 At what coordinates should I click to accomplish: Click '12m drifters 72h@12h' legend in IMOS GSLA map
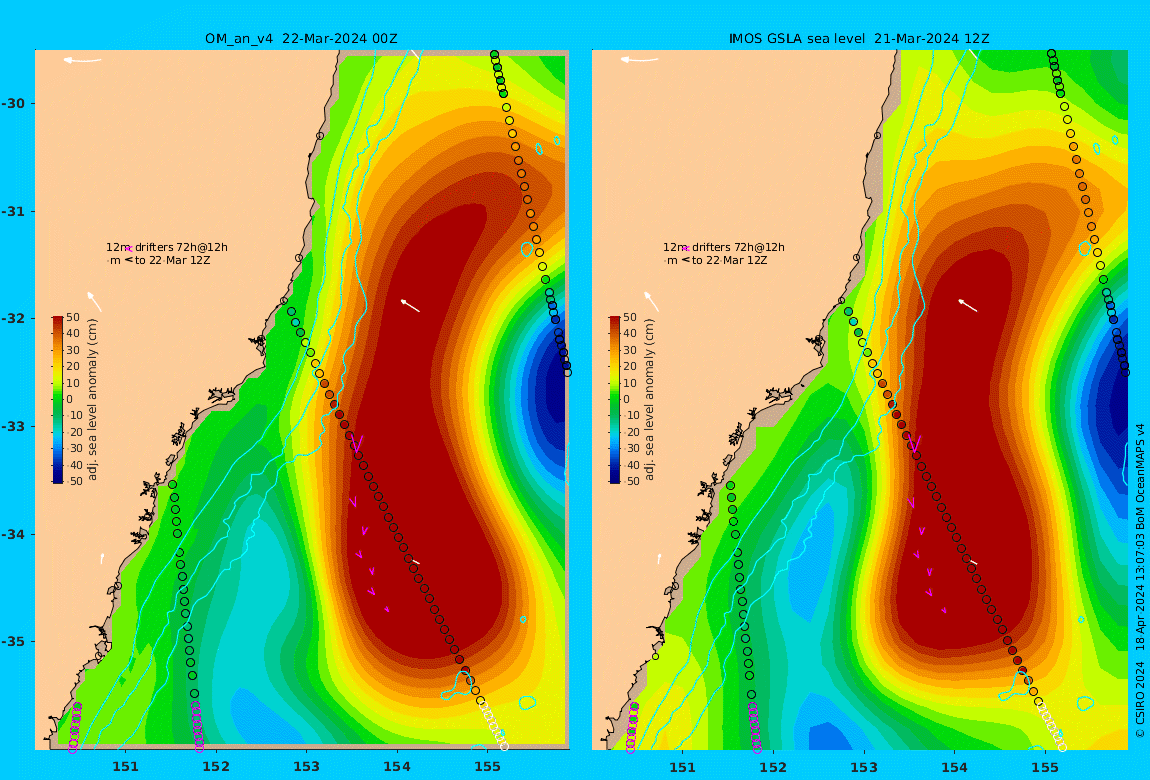coord(724,248)
